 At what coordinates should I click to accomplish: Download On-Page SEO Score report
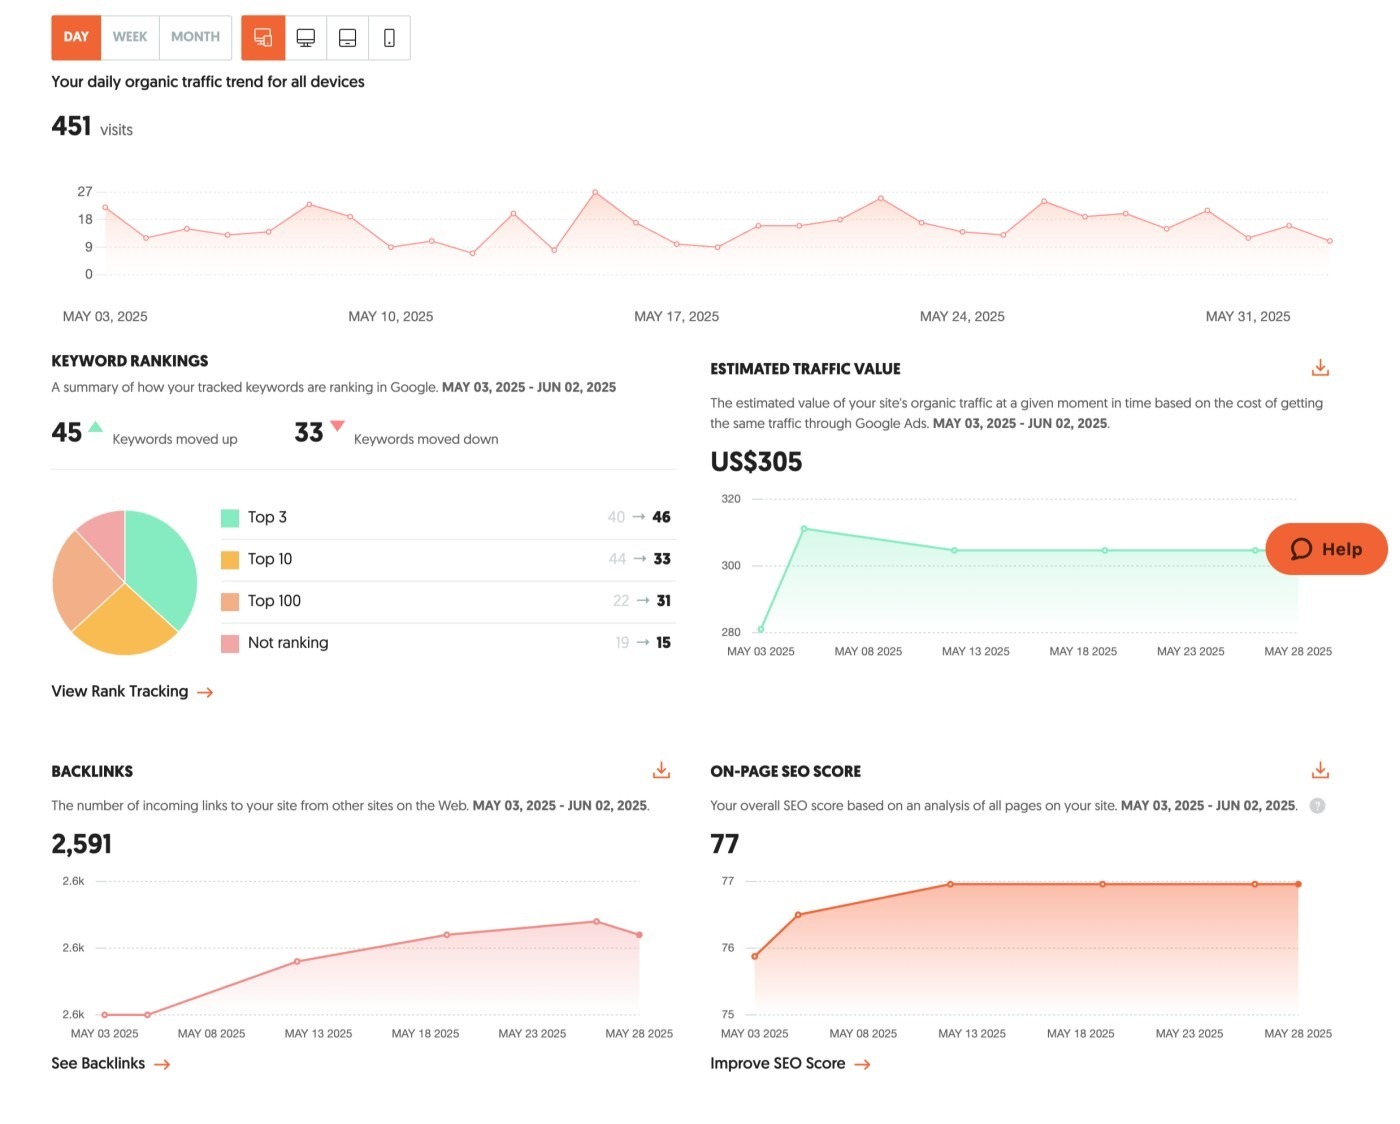pyautogui.click(x=1320, y=770)
